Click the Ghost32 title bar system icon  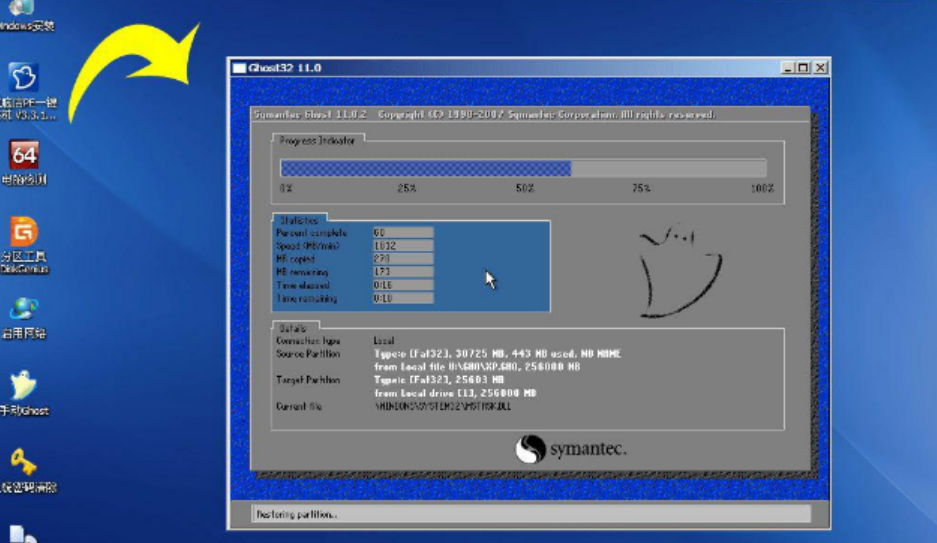240,68
